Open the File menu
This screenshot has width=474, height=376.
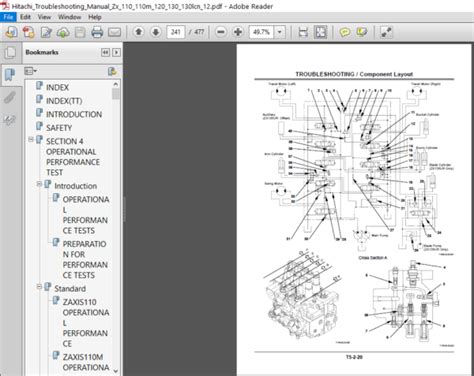(8, 17)
